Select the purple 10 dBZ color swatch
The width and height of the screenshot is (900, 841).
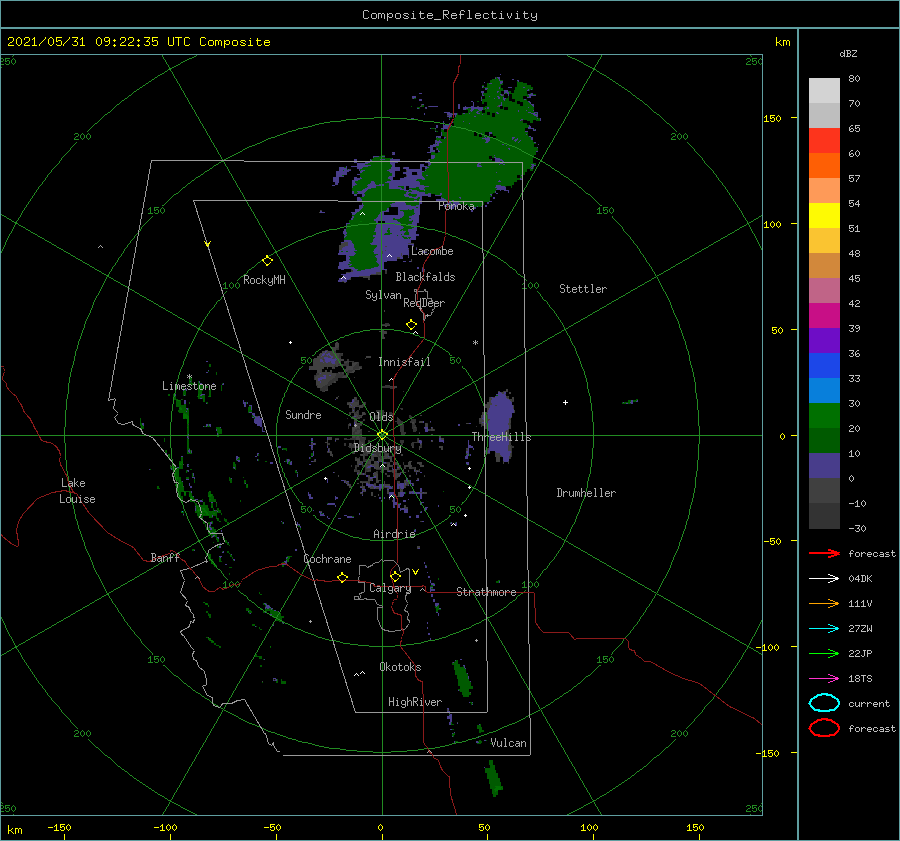[x=824, y=465]
